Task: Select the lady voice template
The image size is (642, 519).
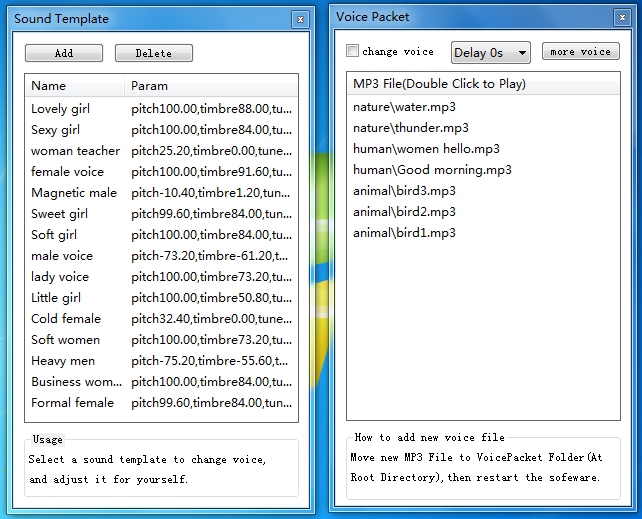Action: click(161, 277)
